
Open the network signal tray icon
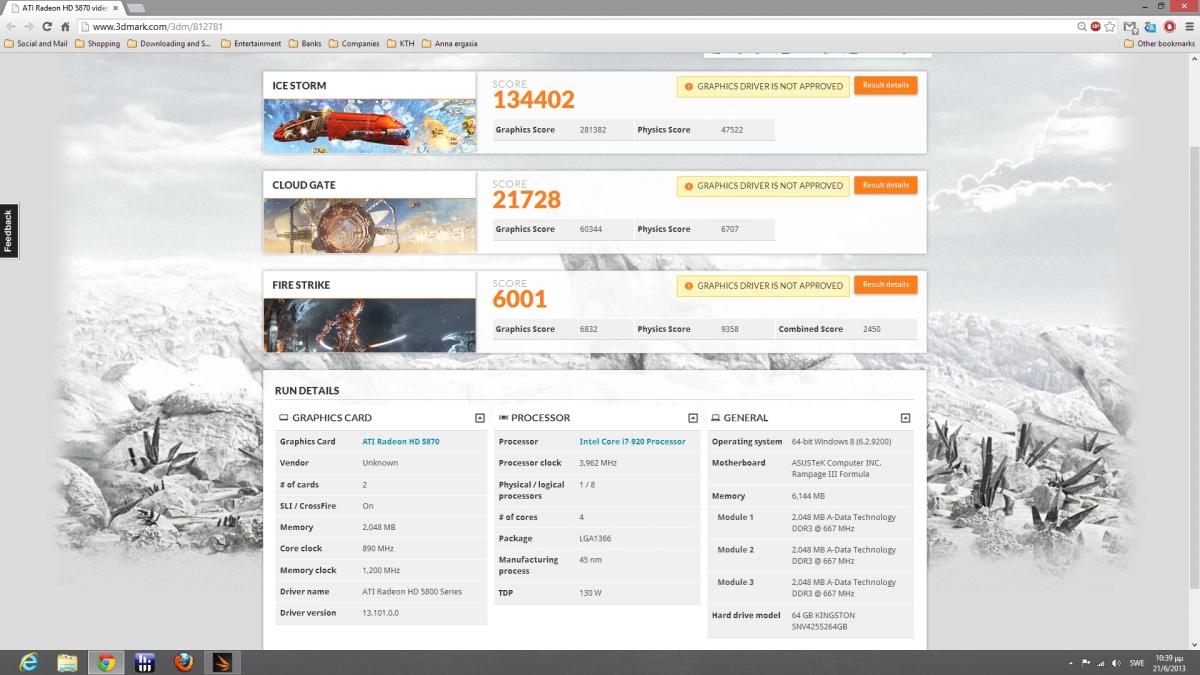(1102, 662)
